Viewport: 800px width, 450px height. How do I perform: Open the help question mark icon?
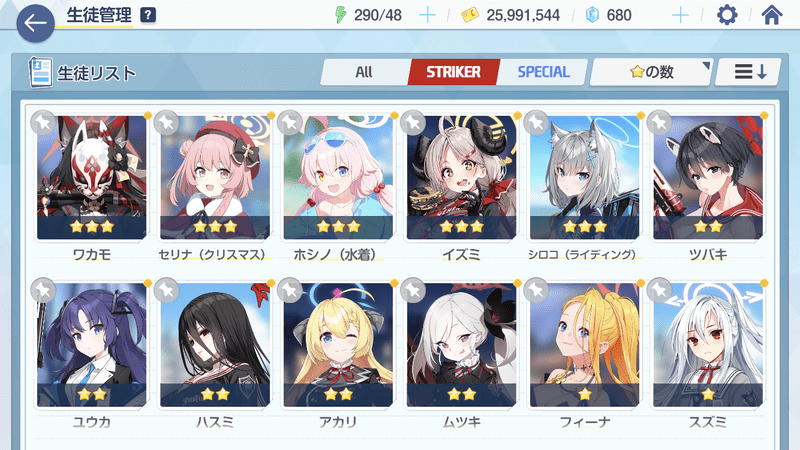click(148, 15)
